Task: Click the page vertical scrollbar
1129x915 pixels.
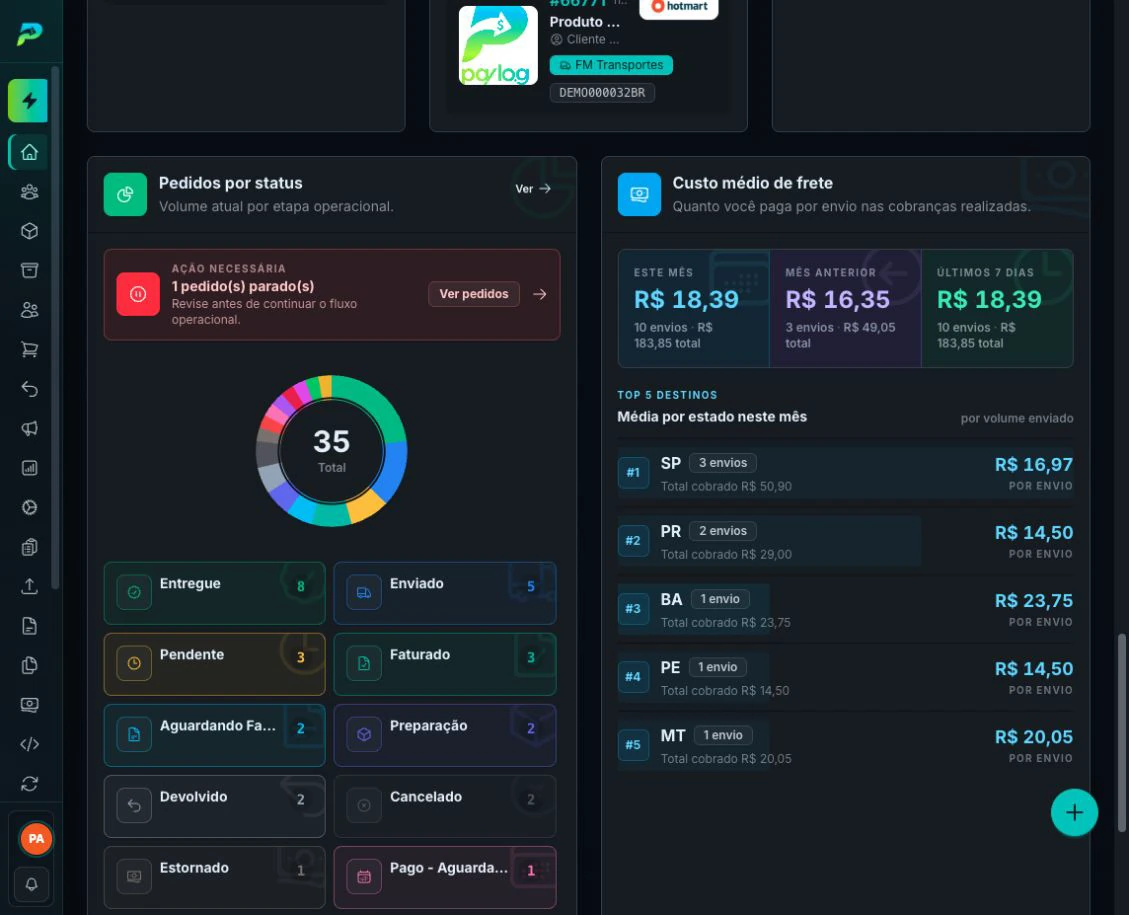Action: click(x=1121, y=733)
